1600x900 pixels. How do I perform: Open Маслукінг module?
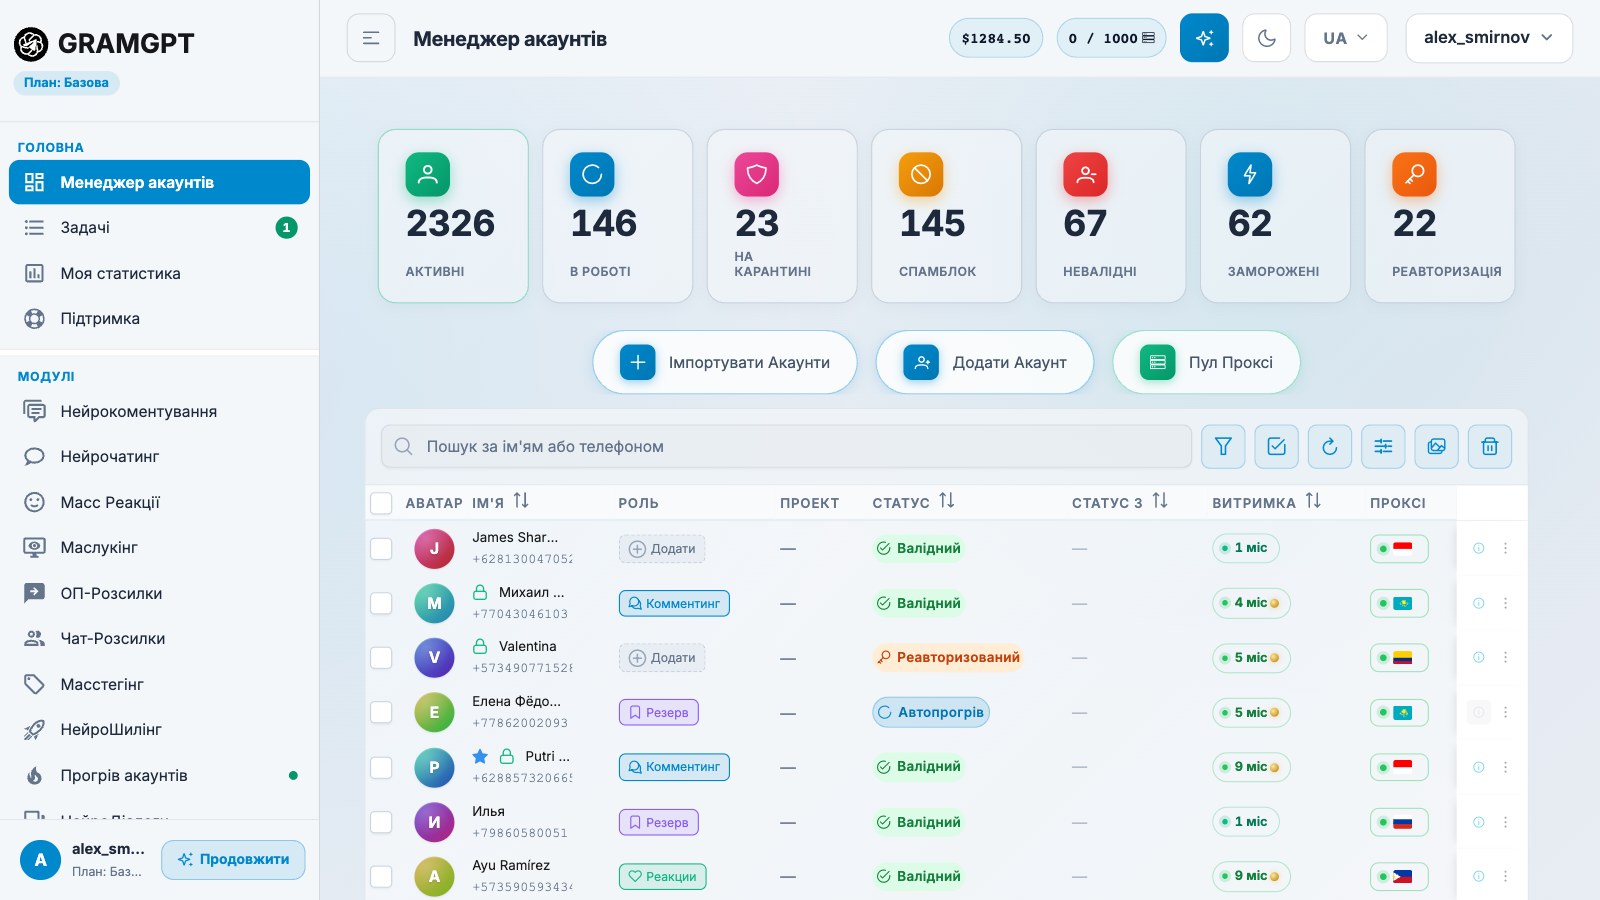tap(159, 547)
